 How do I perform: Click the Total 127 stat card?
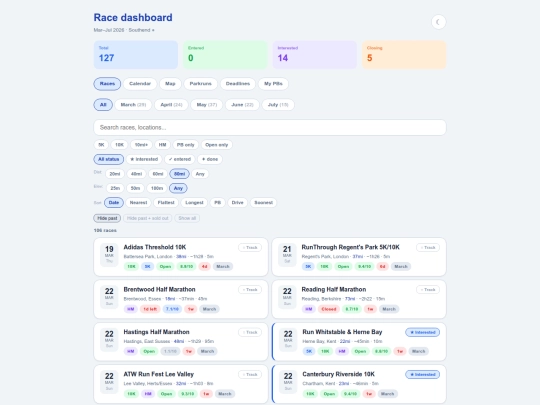(x=136, y=54)
